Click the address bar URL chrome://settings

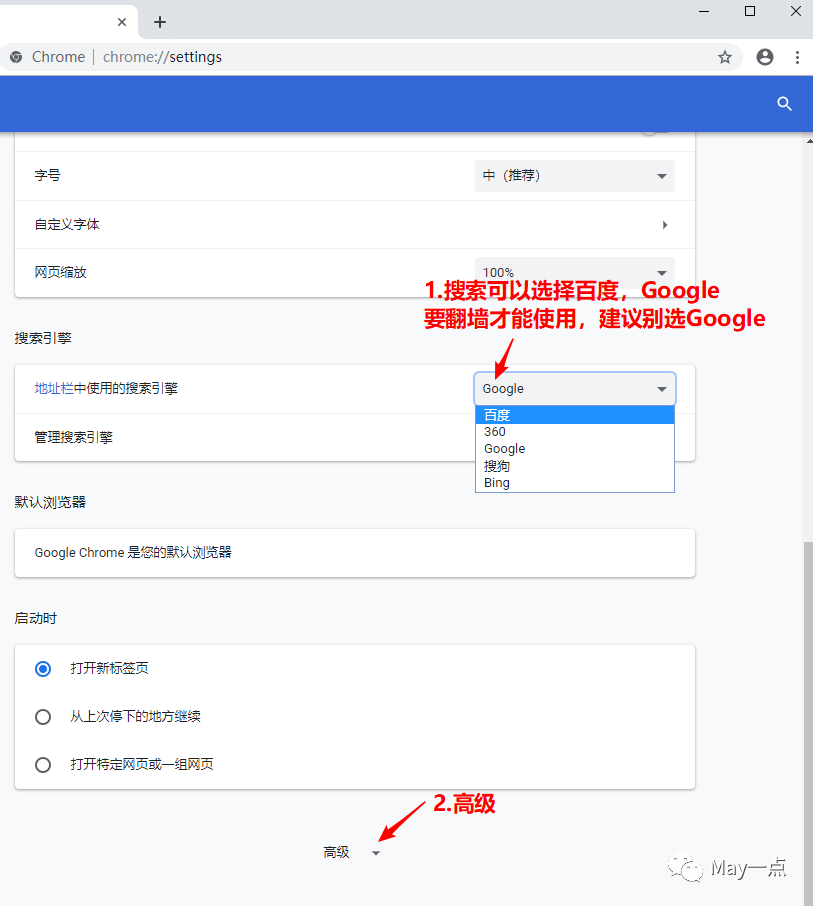(162, 57)
